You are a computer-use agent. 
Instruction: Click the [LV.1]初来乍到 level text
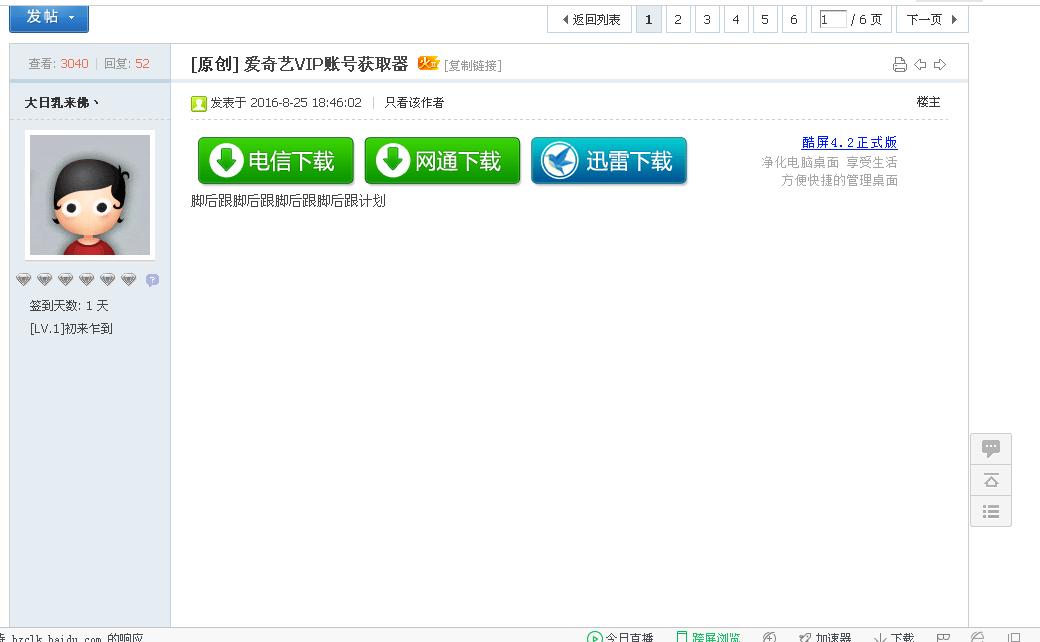pyautogui.click(x=71, y=328)
